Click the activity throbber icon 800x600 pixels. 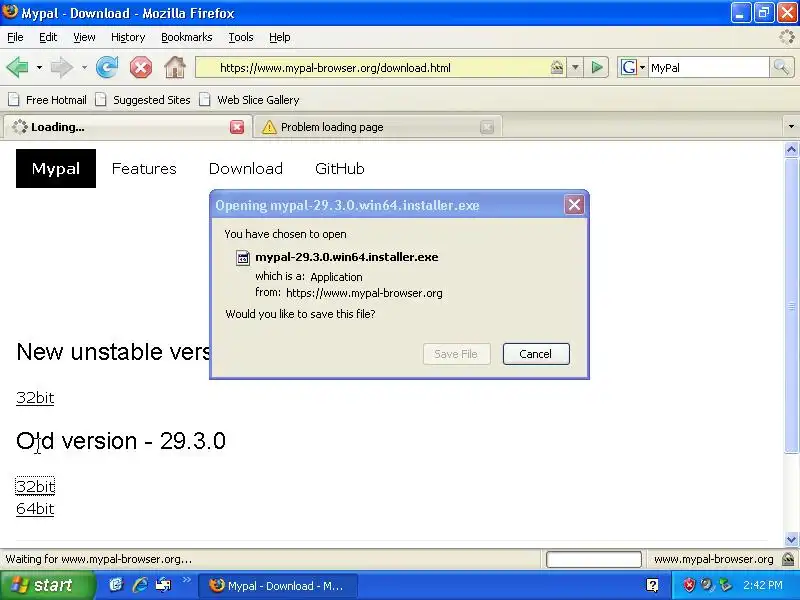(x=786, y=37)
